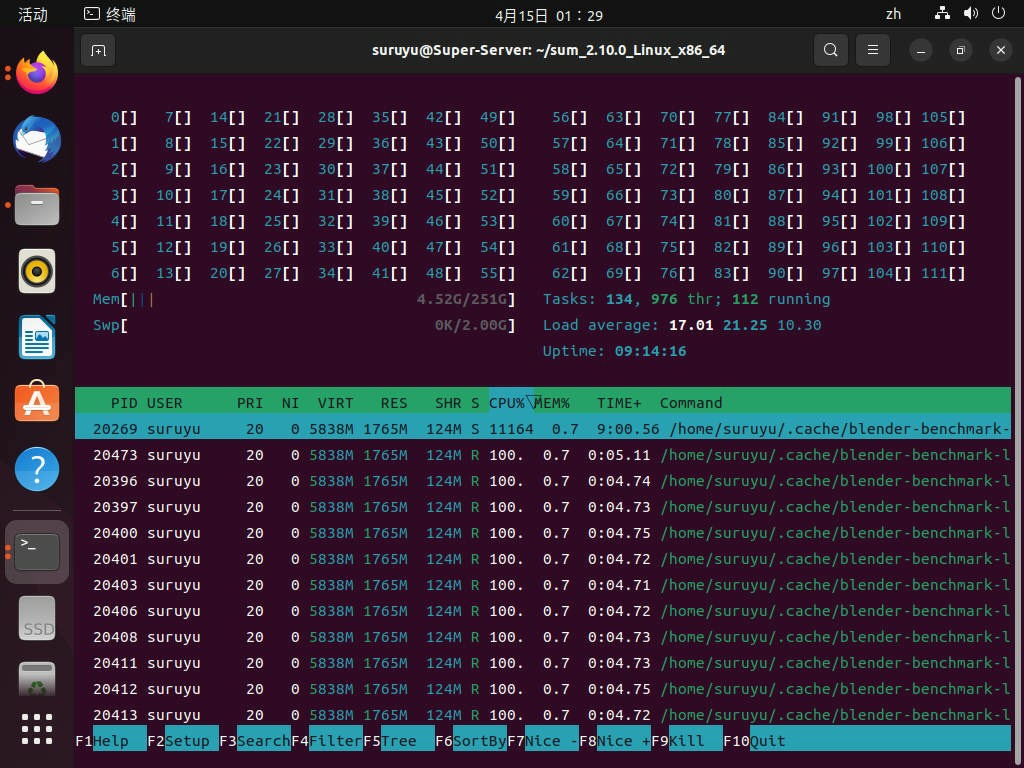Select process row with PID 20400
Image resolution: width=1024 pixels, height=768 pixels.
(543, 533)
